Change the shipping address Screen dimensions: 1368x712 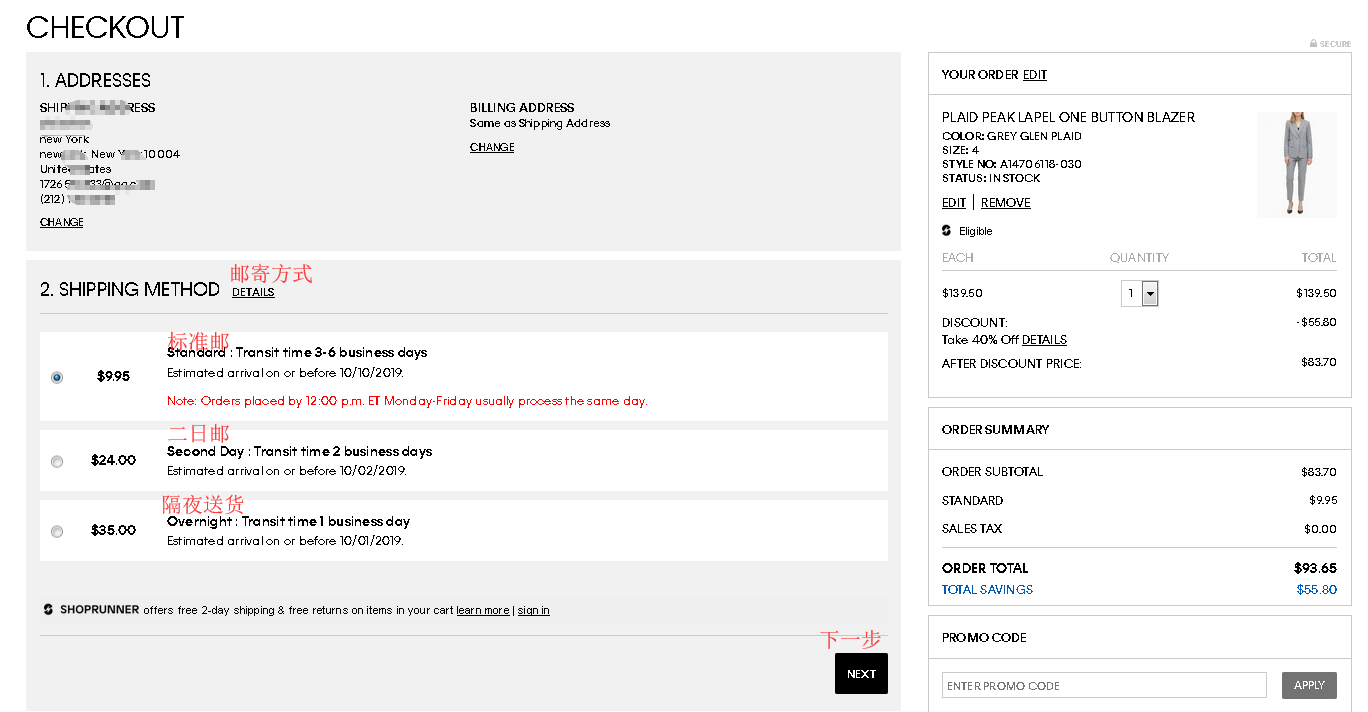[x=61, y=222]
